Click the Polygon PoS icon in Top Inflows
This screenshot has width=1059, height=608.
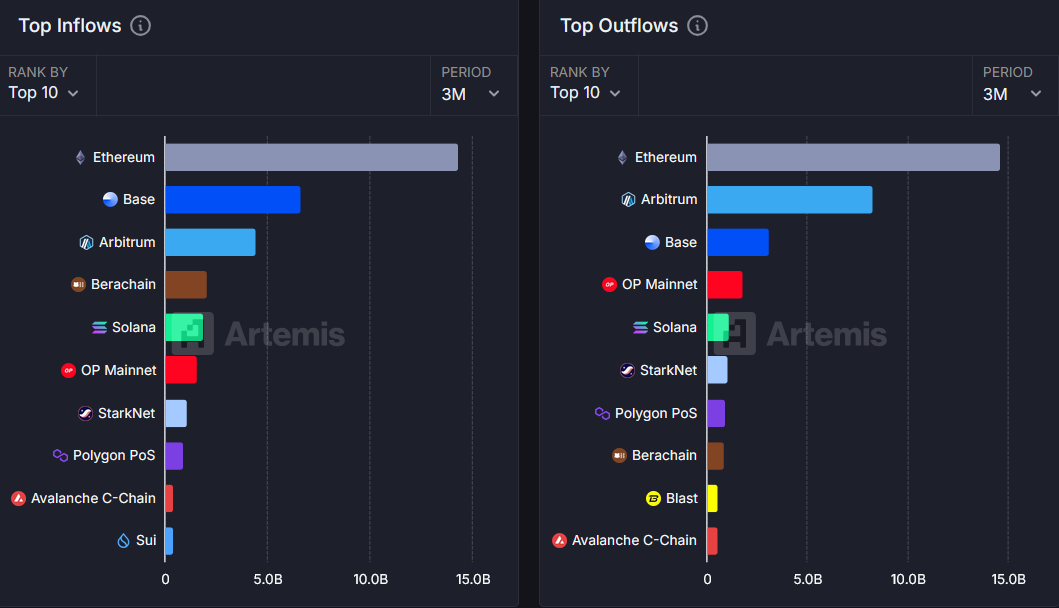(x=60, y=455)
